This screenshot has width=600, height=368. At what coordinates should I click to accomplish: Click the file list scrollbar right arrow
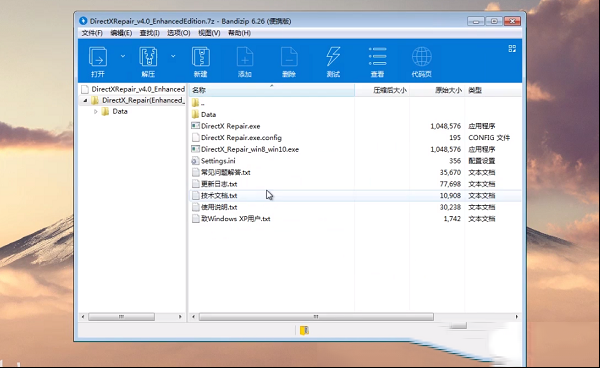(x=517, y=317)
